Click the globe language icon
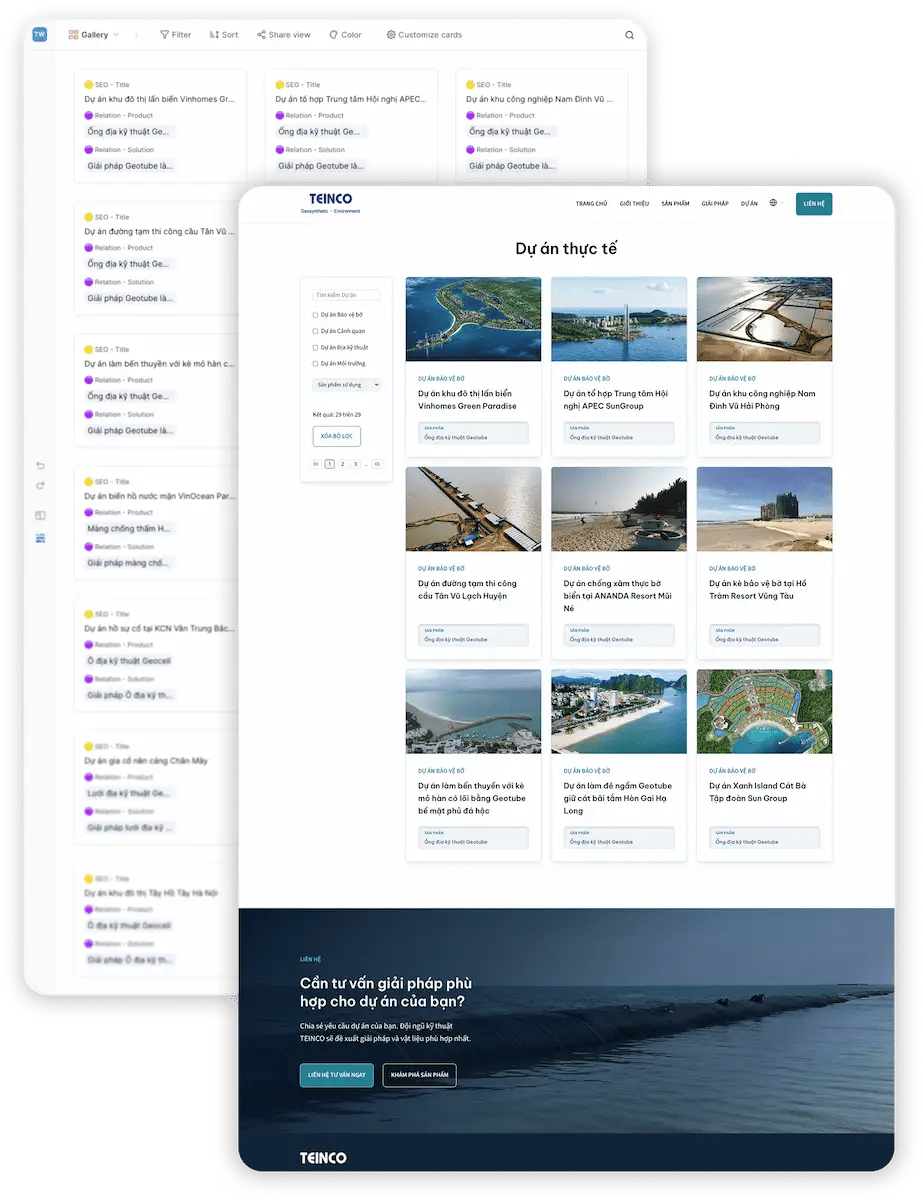Image resolution: width=923 pixels, height=1200 pixels. pos(773,203)
